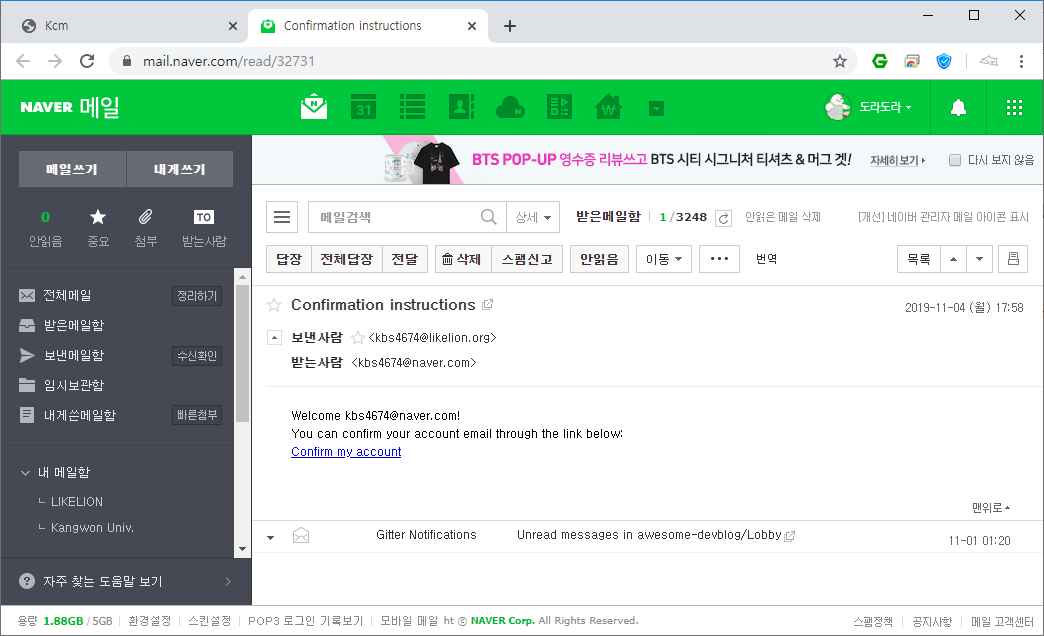Viewport: 1044px width, 636px height.
Task: Star the sender kbs4674@likelion.org
Action: [358, 338]
